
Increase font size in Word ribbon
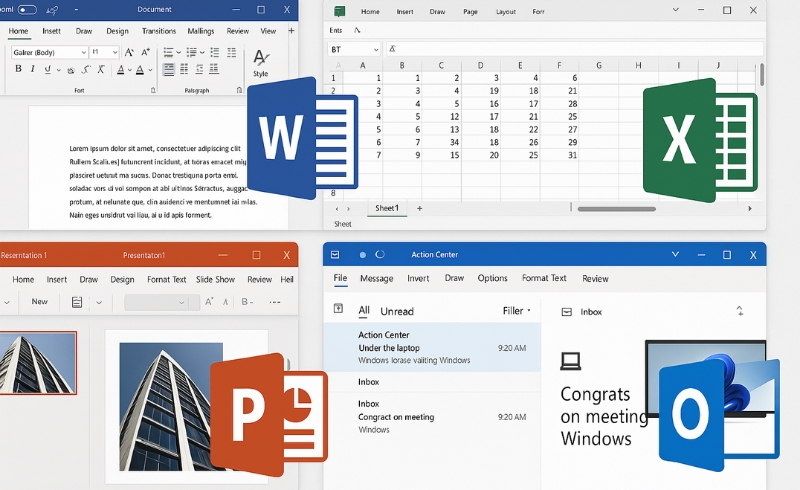pos(129,52)
